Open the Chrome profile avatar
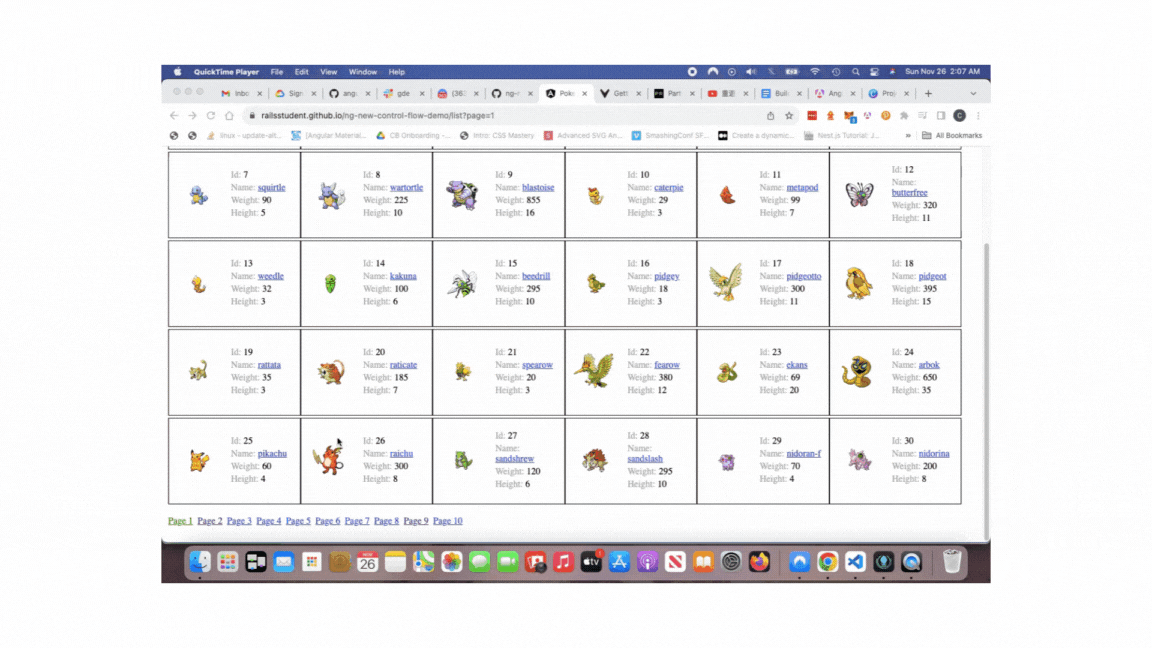Viewport: 1152px width, 648px height. [x=960, y=115]
